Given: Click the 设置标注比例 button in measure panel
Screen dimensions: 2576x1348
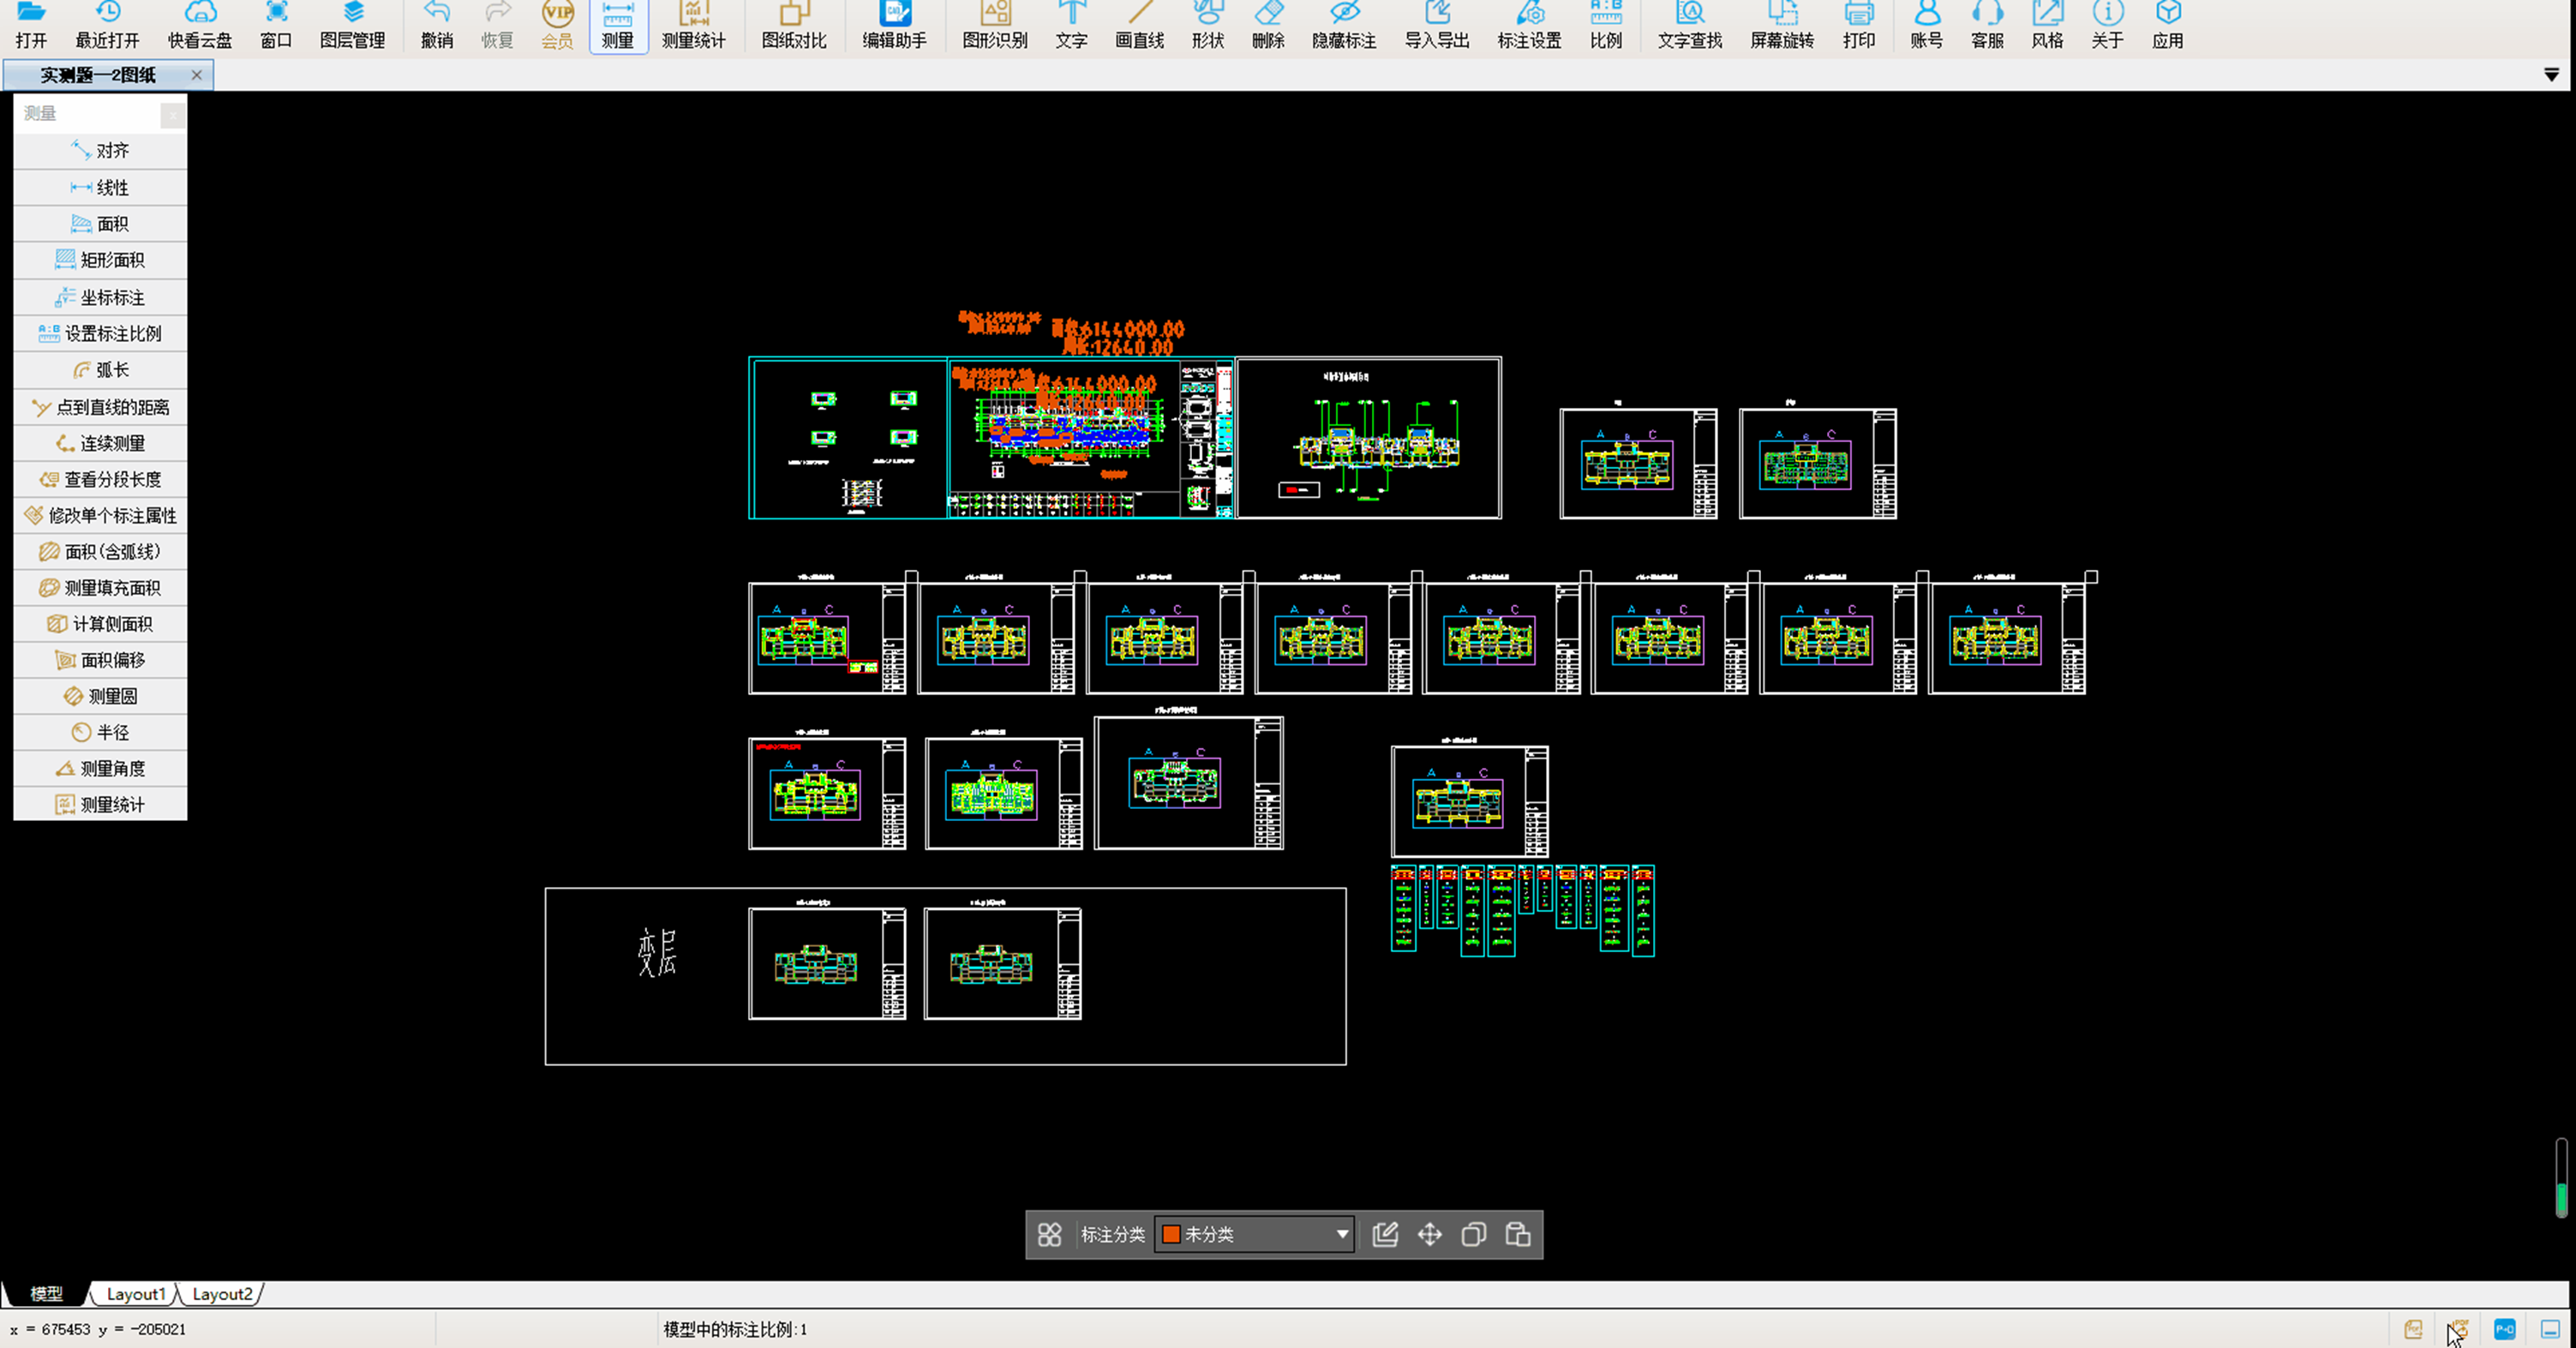Looking at the screenshot, I should coord(101,333).
